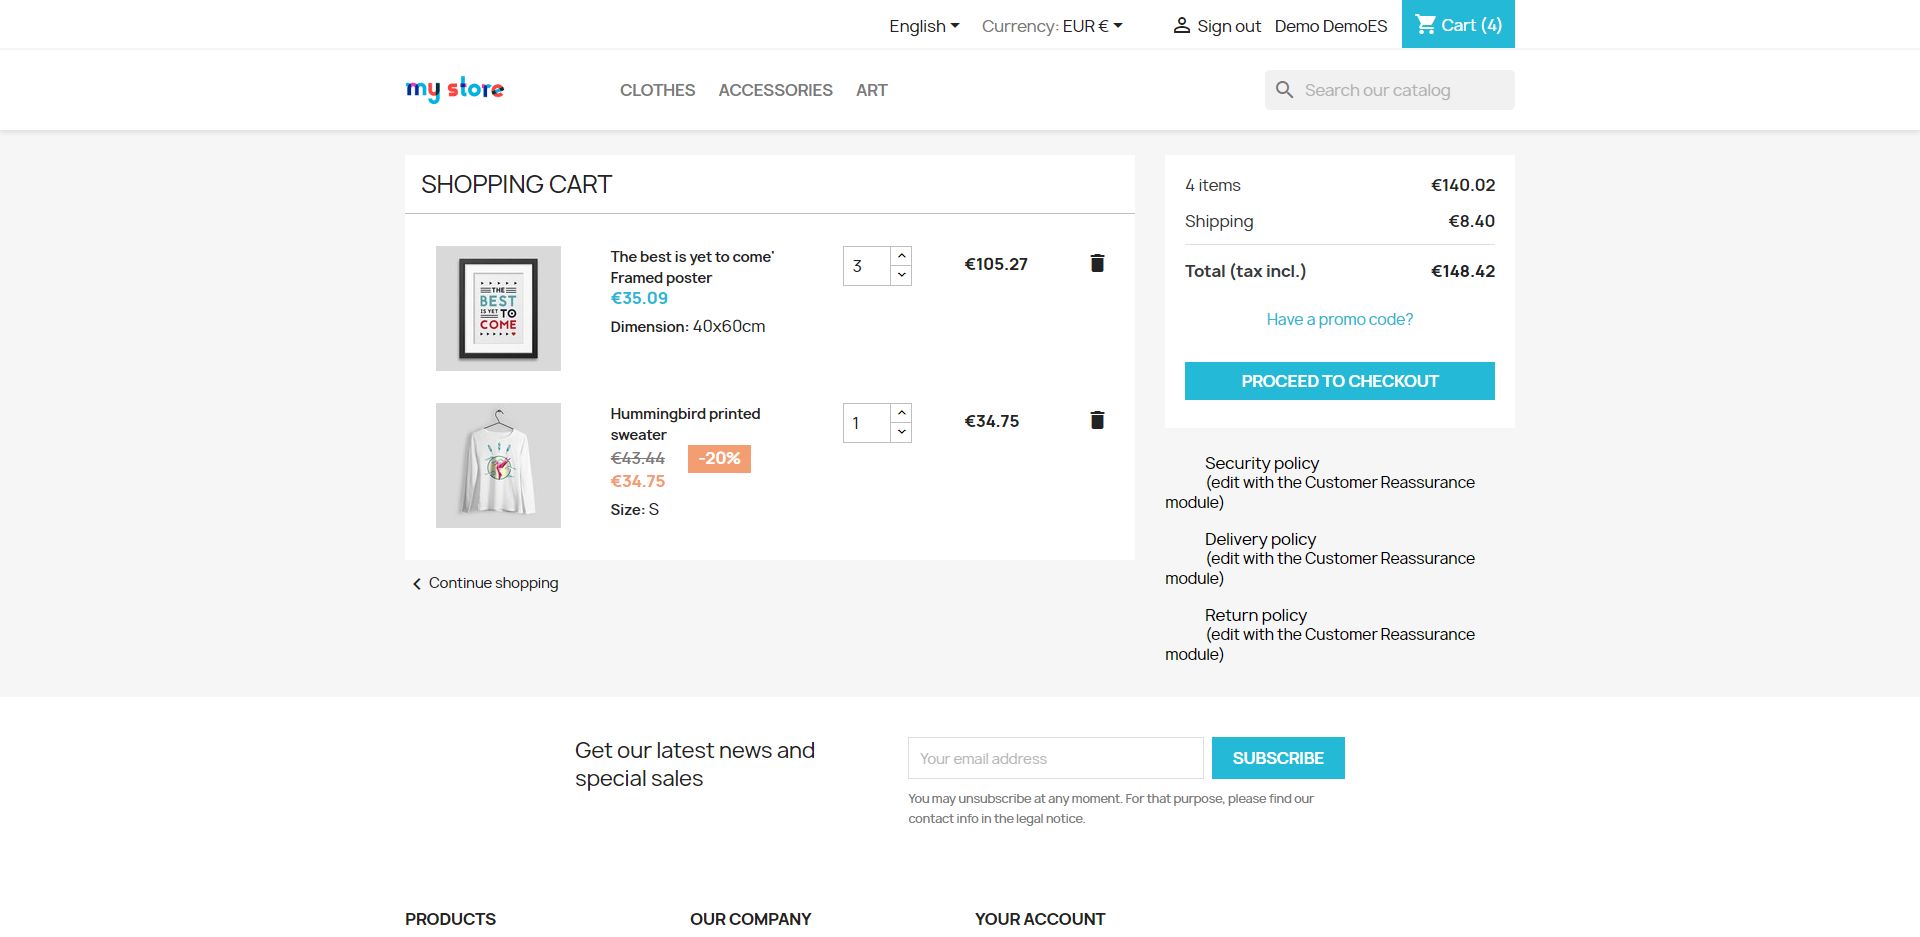Increase framed poster quantity with up arrow

[901, 256]
